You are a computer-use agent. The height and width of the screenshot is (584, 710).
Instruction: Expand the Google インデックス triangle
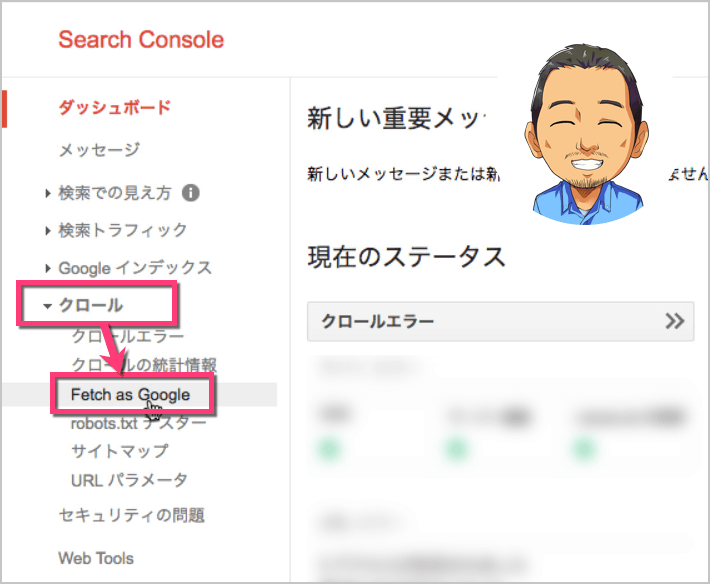[x=48, y=268]
